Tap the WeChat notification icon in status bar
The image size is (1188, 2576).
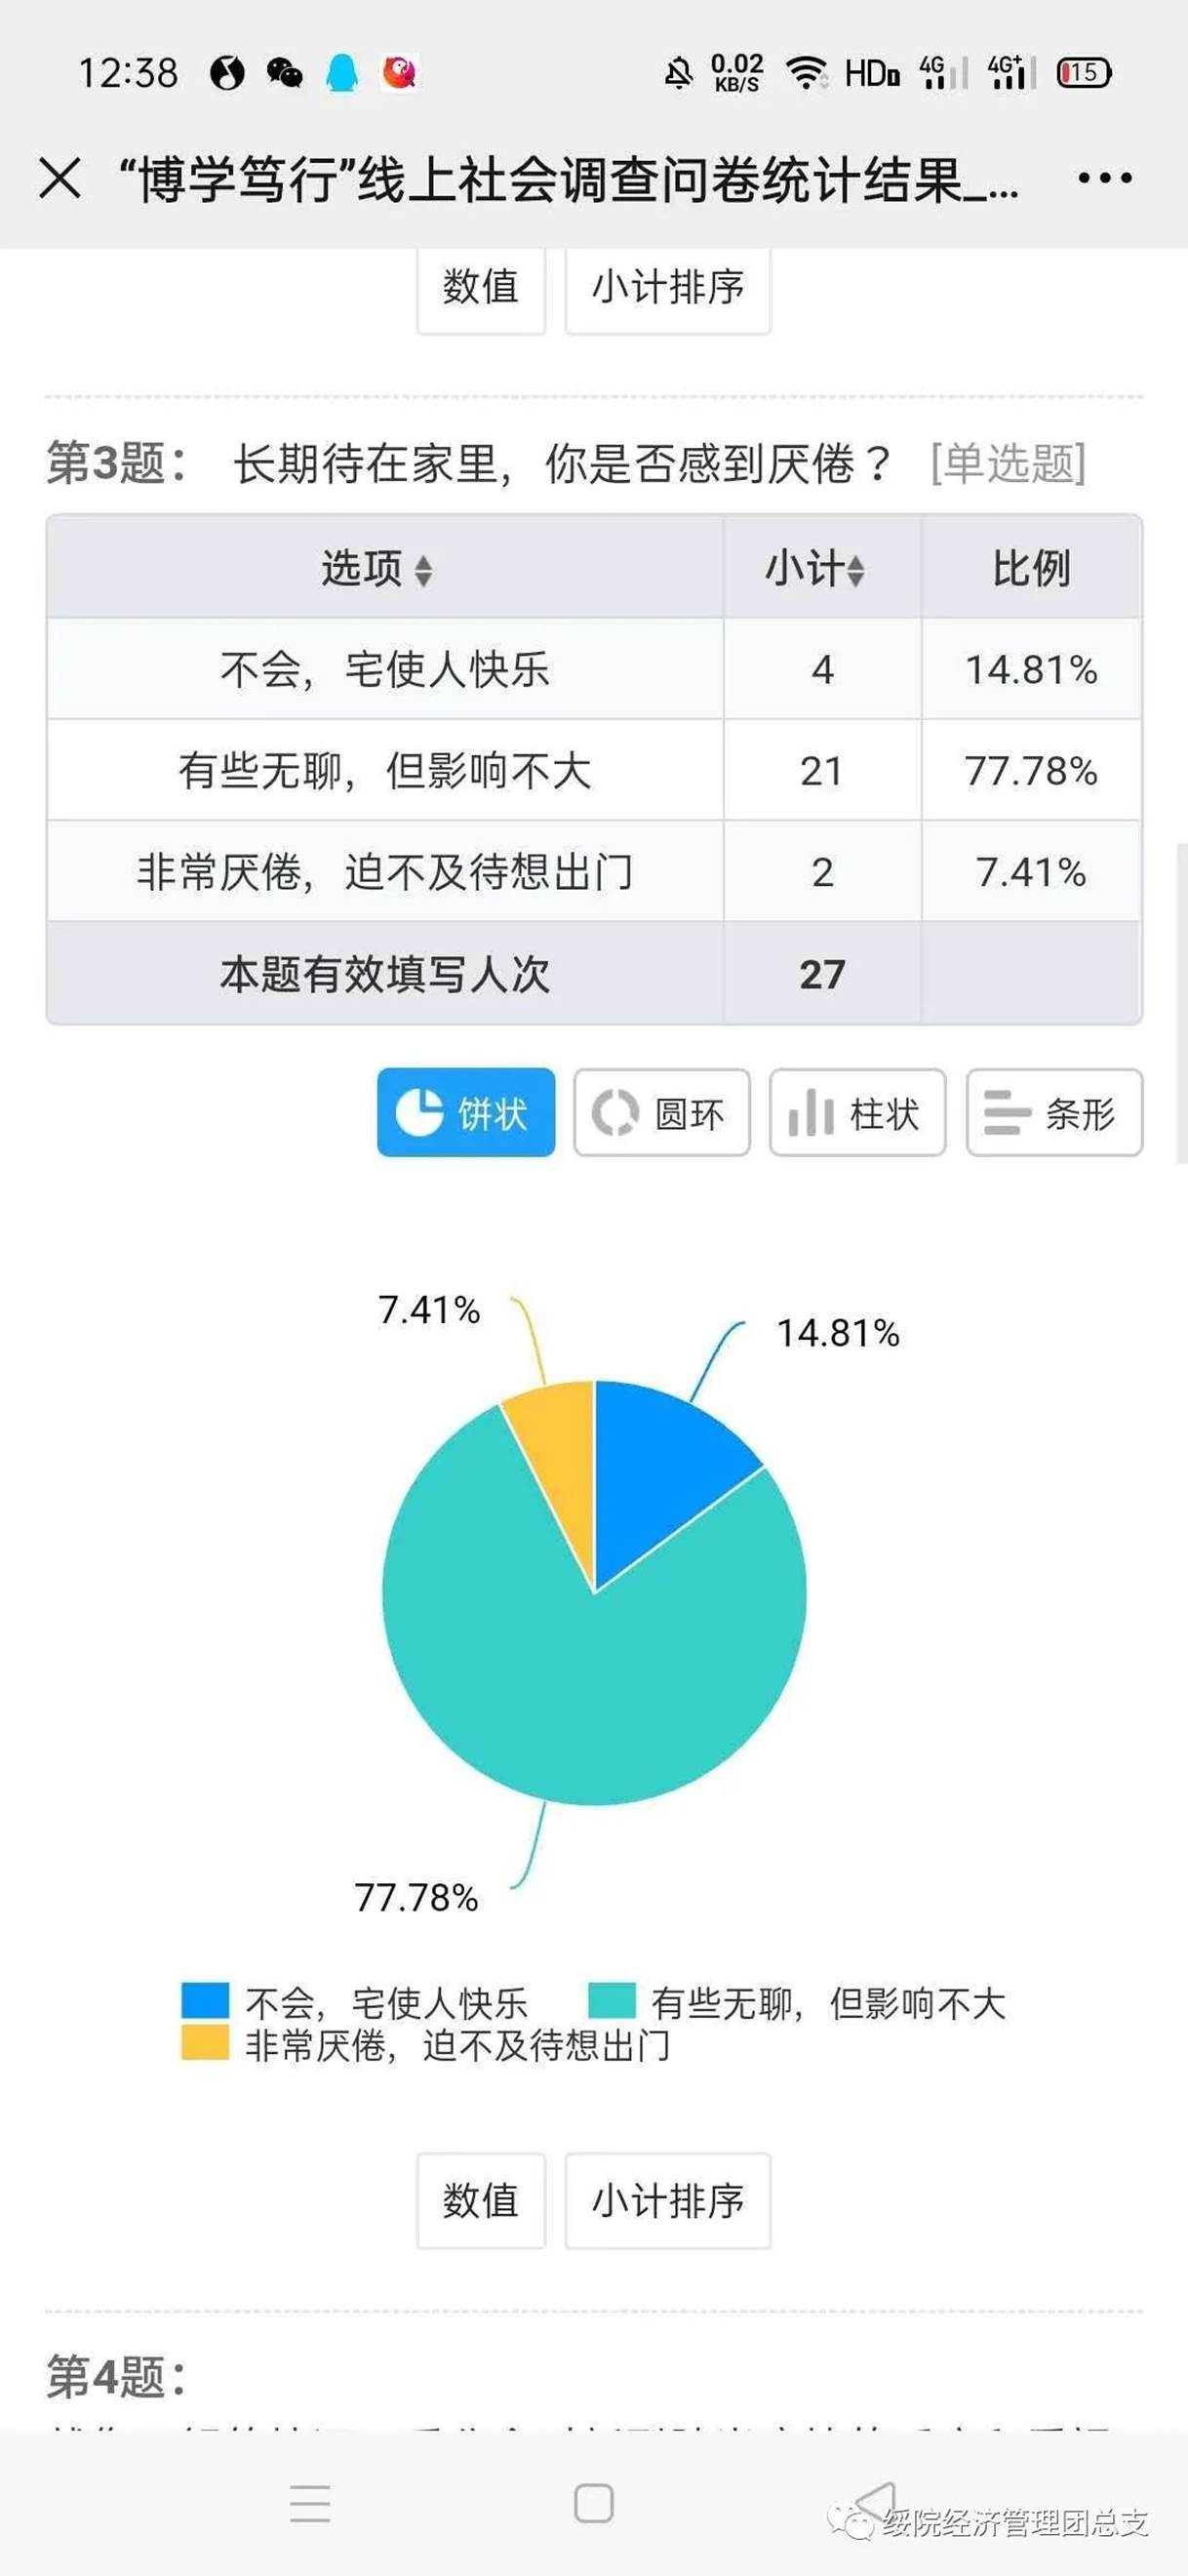pos(285,73)
